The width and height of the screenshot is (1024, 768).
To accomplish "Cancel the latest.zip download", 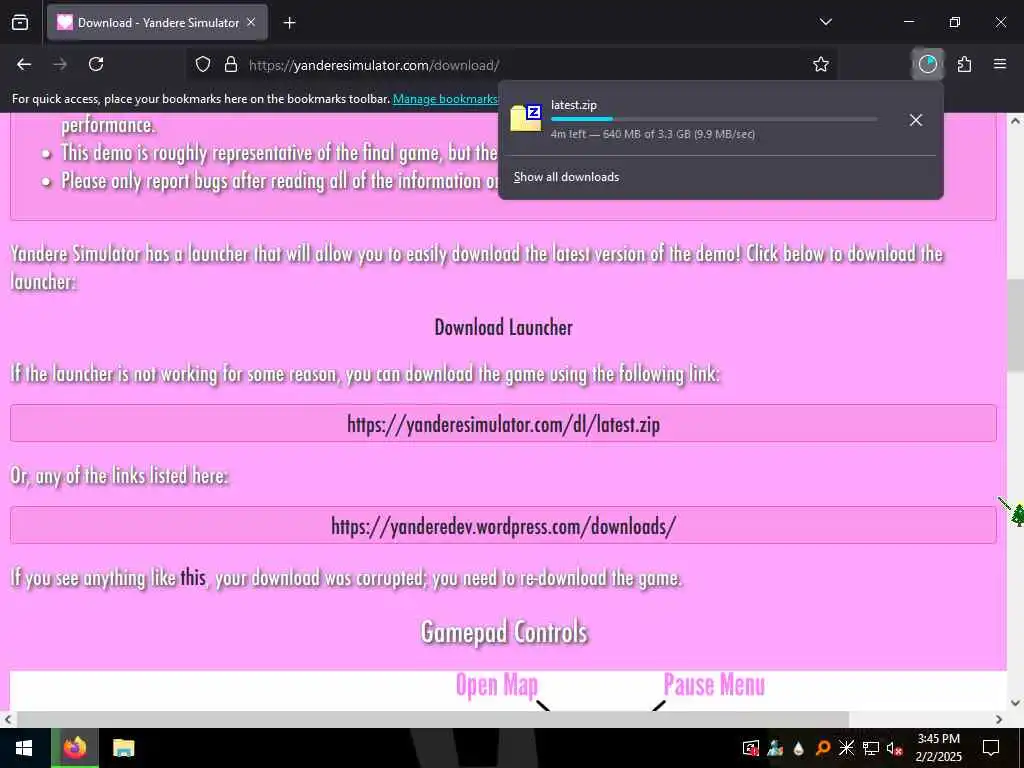I will click(916, 120).
